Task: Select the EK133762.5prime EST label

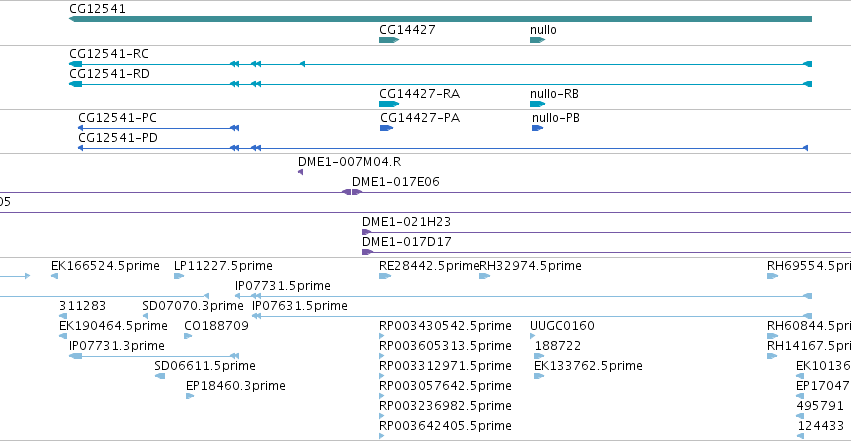Action: click(x=588, y=366)
